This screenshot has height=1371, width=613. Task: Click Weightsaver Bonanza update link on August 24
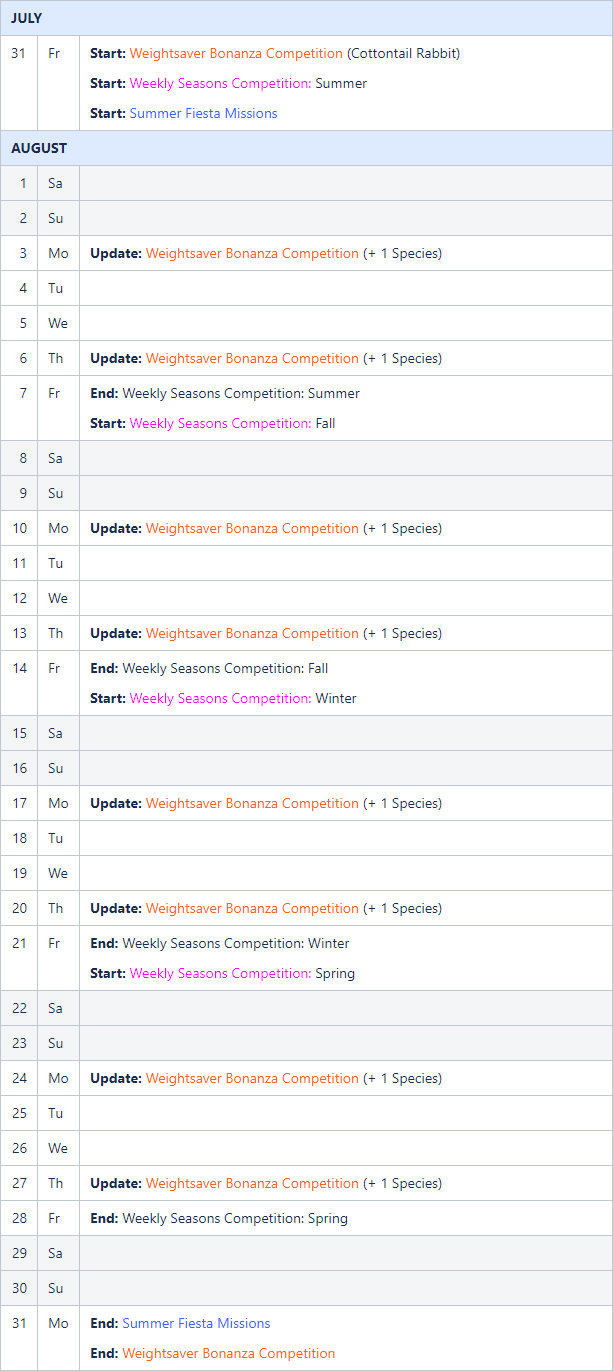[x=252, y=1078]
